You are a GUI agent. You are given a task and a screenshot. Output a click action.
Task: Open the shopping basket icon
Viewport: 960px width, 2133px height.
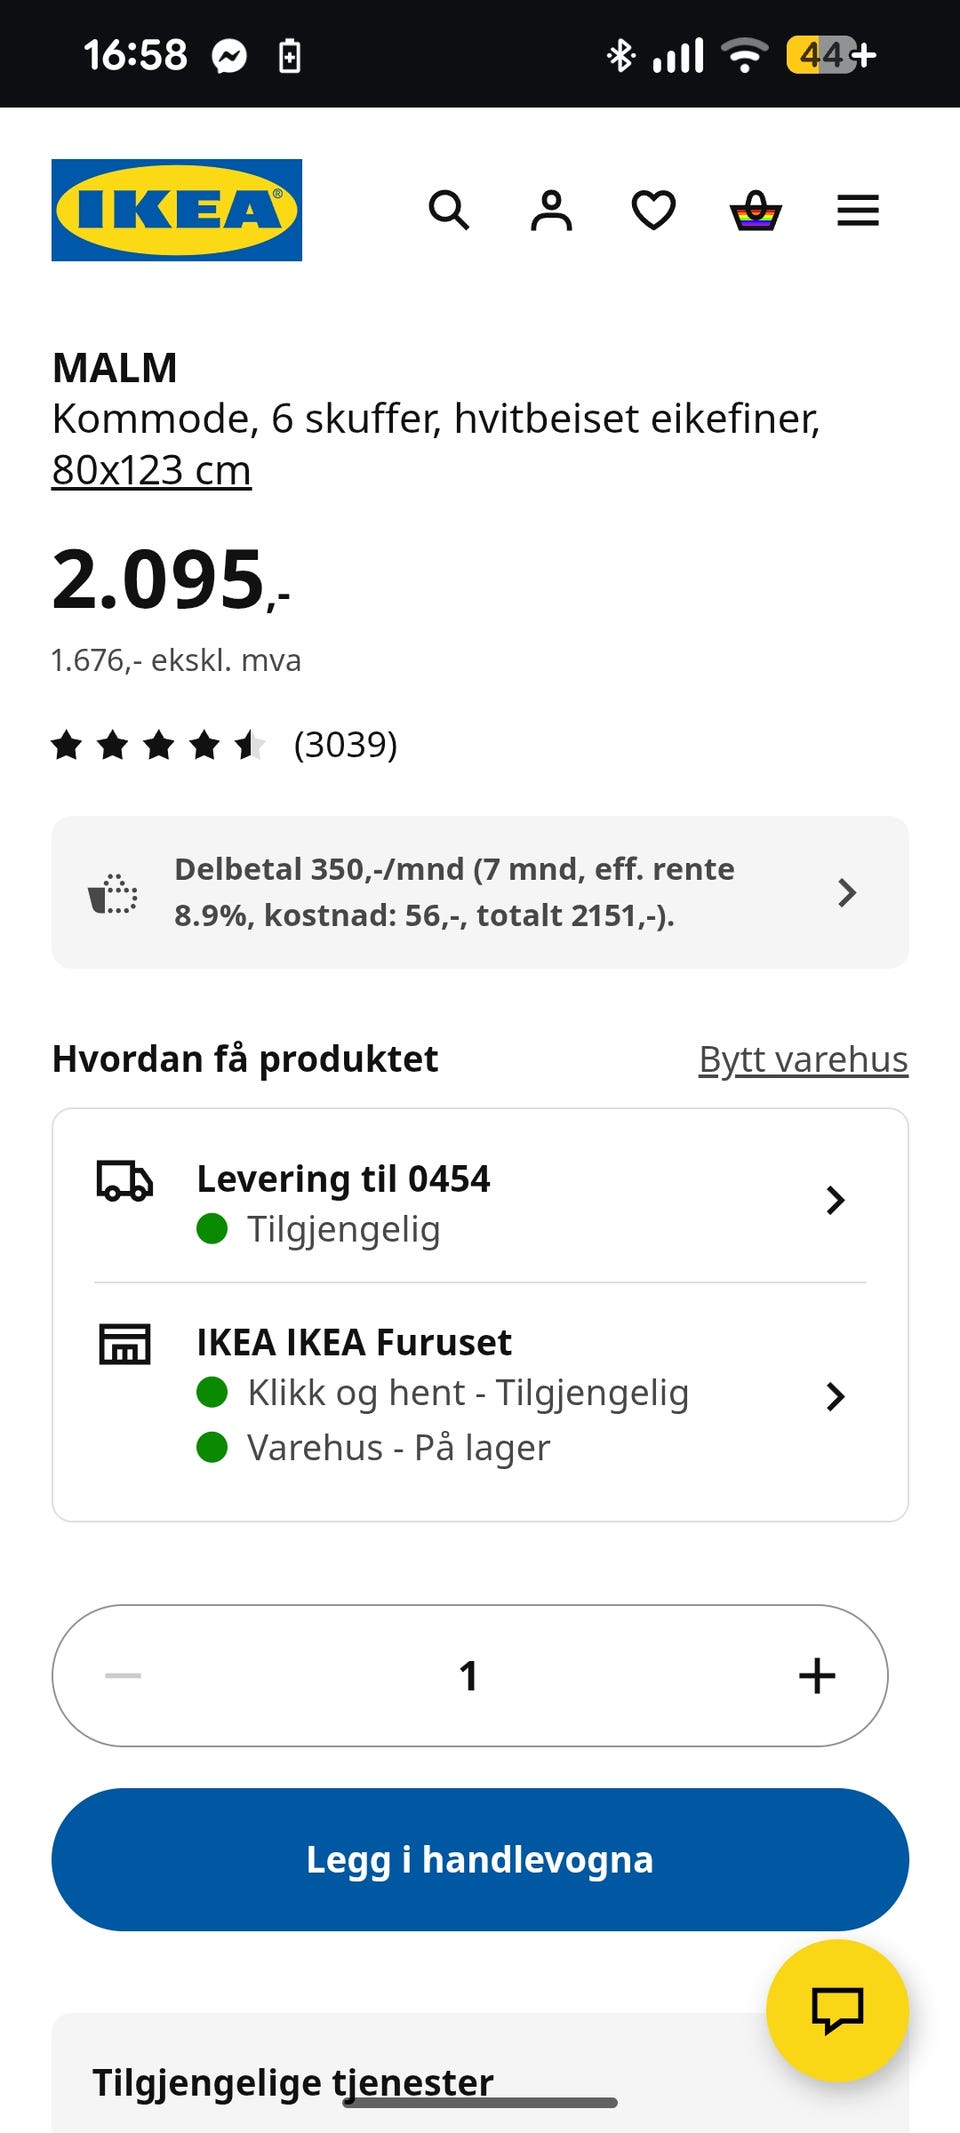pos(756,211)
